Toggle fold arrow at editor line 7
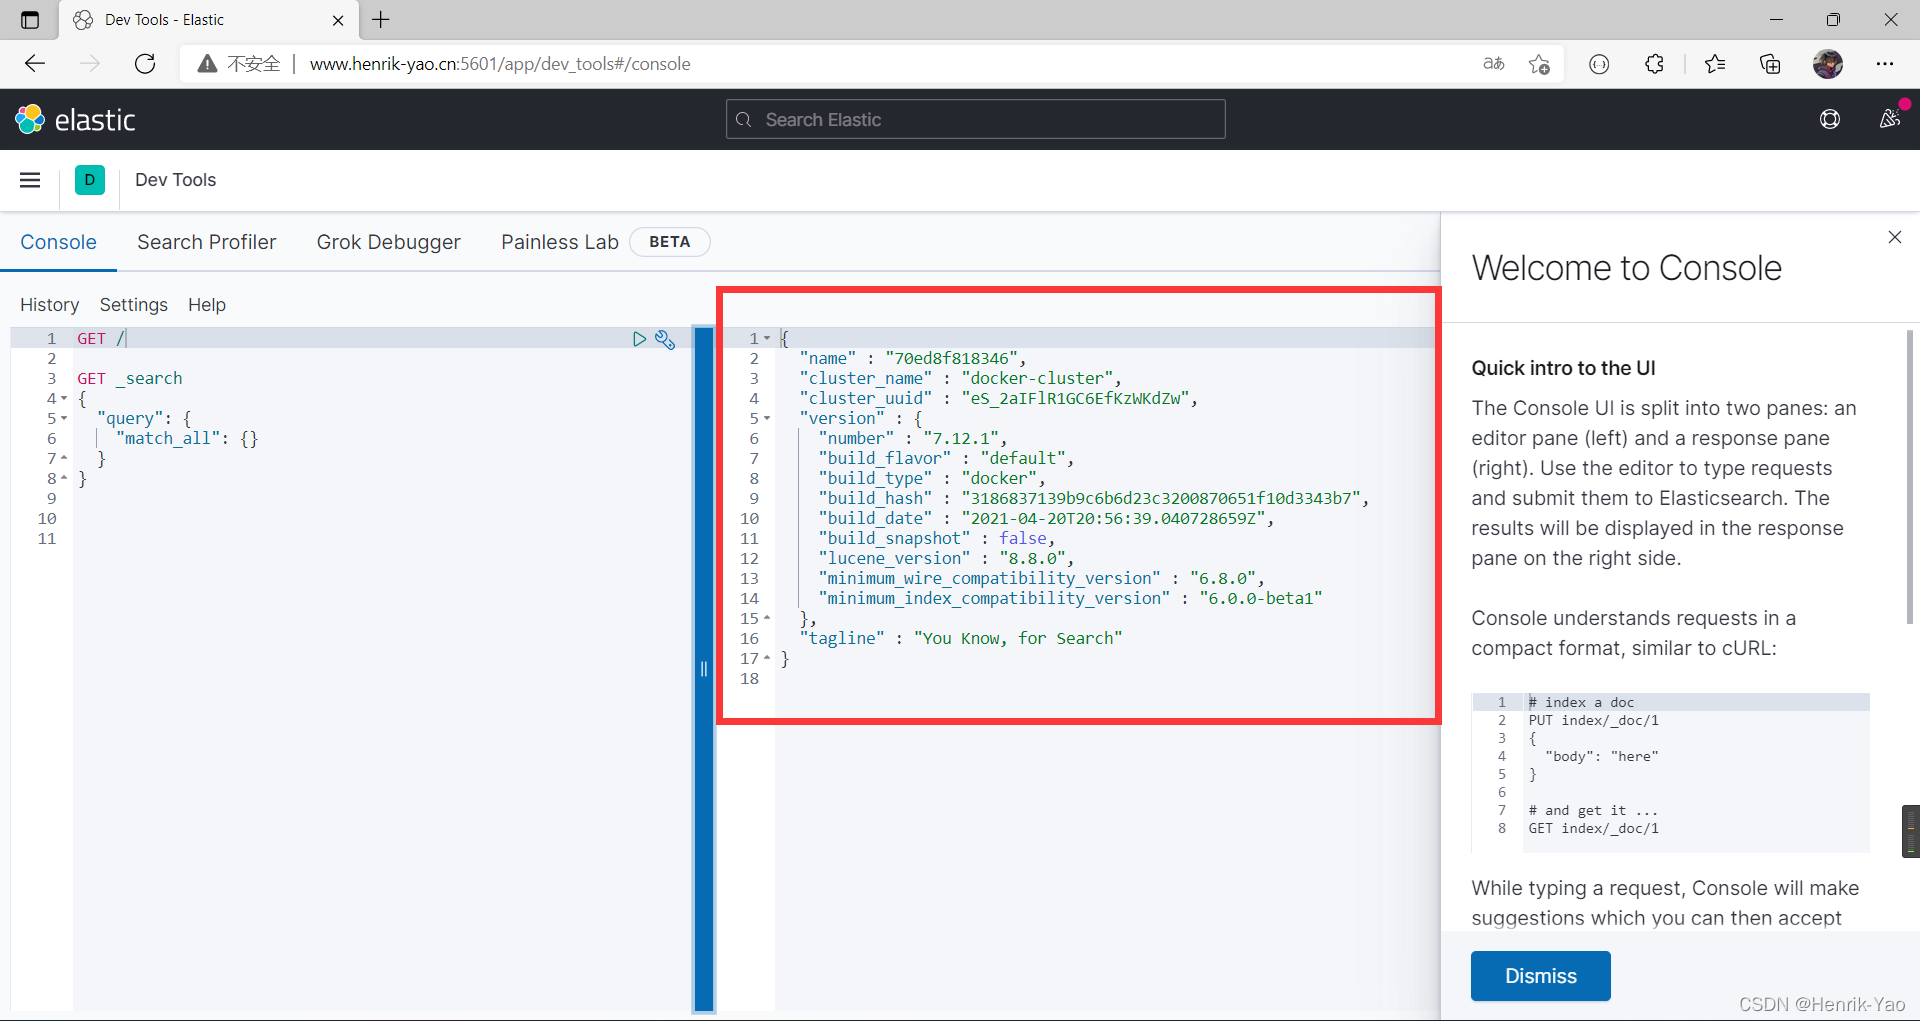This screenshot has height=1021, width=1920. point(64,459)
